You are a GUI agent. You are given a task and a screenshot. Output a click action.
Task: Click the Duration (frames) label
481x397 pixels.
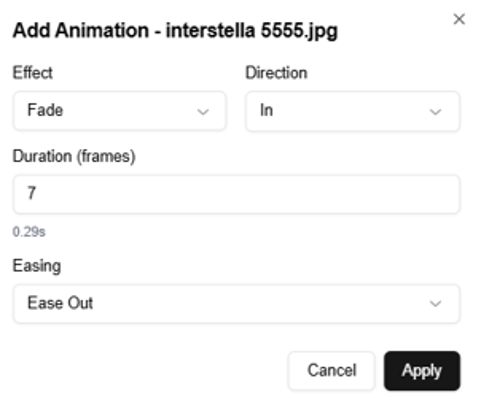coord(74,156)
